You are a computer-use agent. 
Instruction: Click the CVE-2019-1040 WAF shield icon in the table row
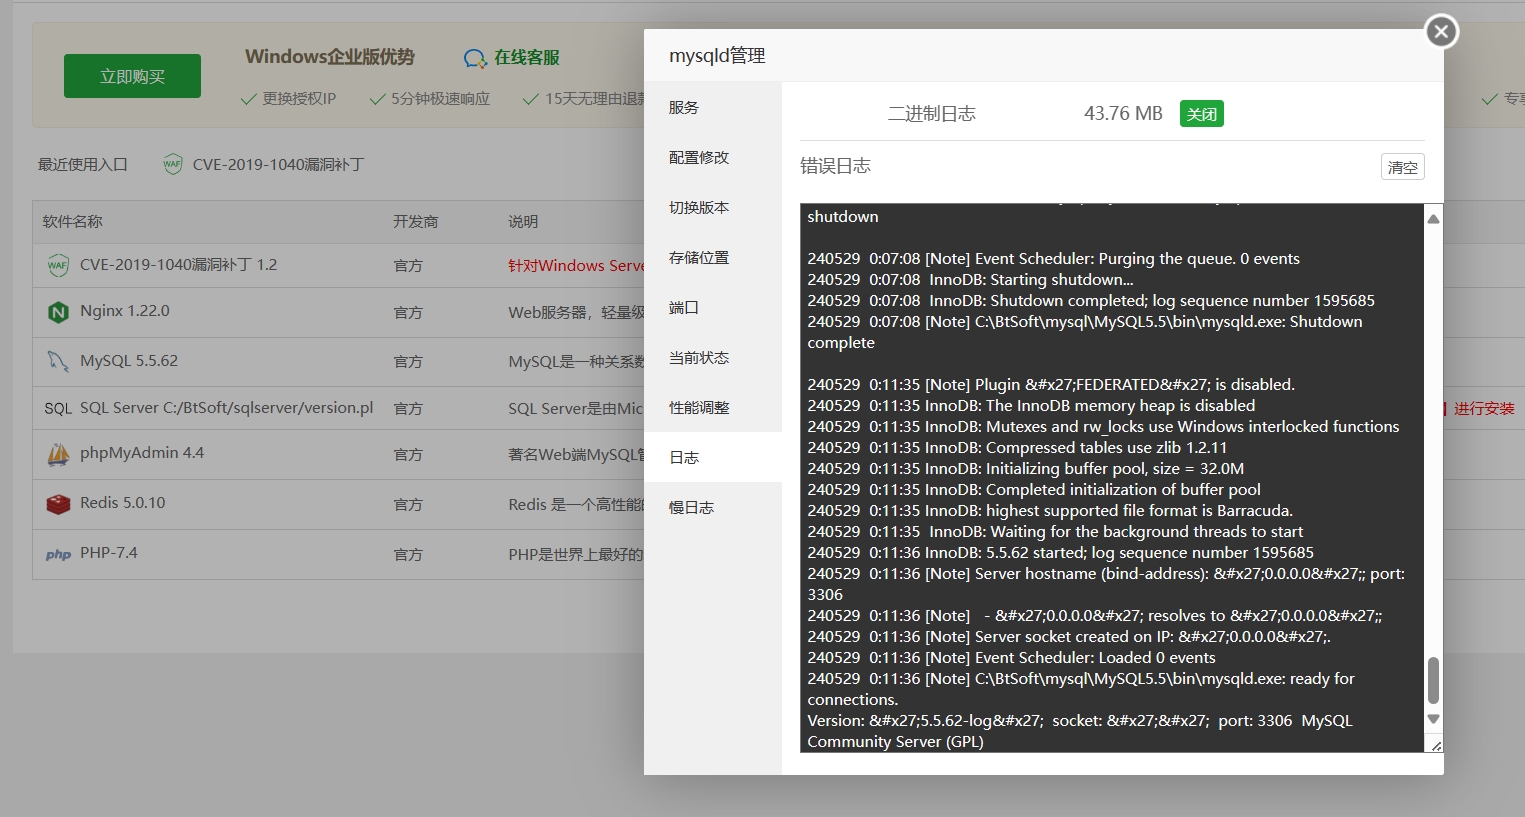pos(58,266)
